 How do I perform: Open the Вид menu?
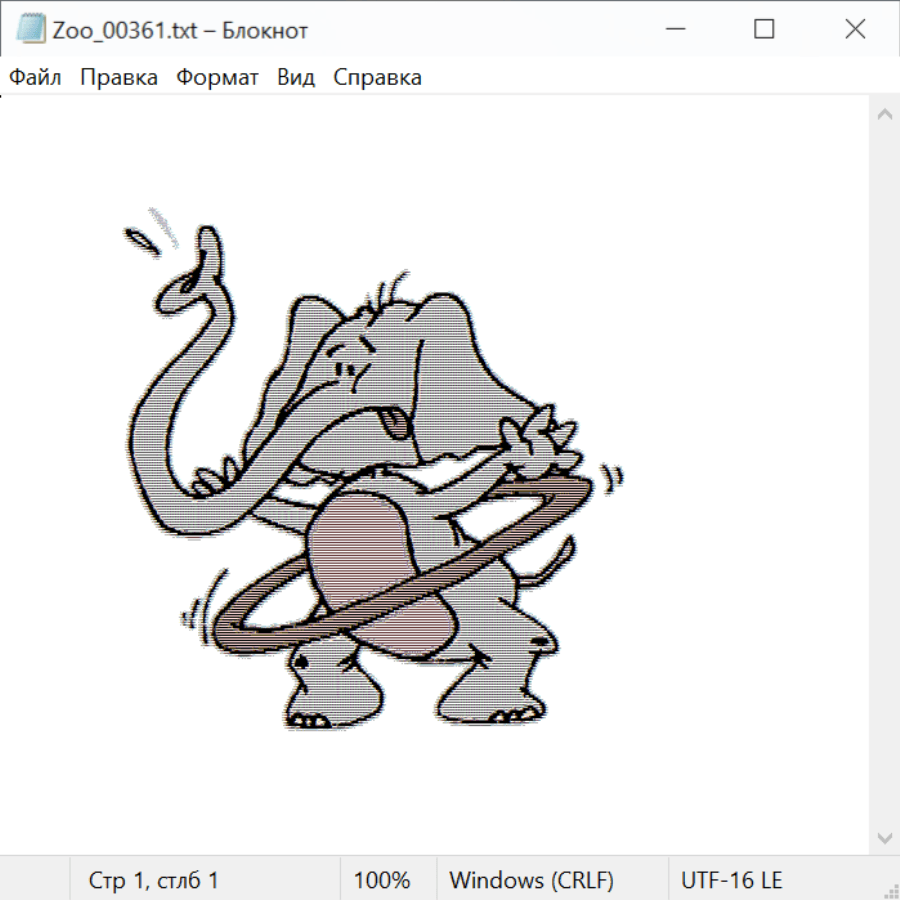296,77
